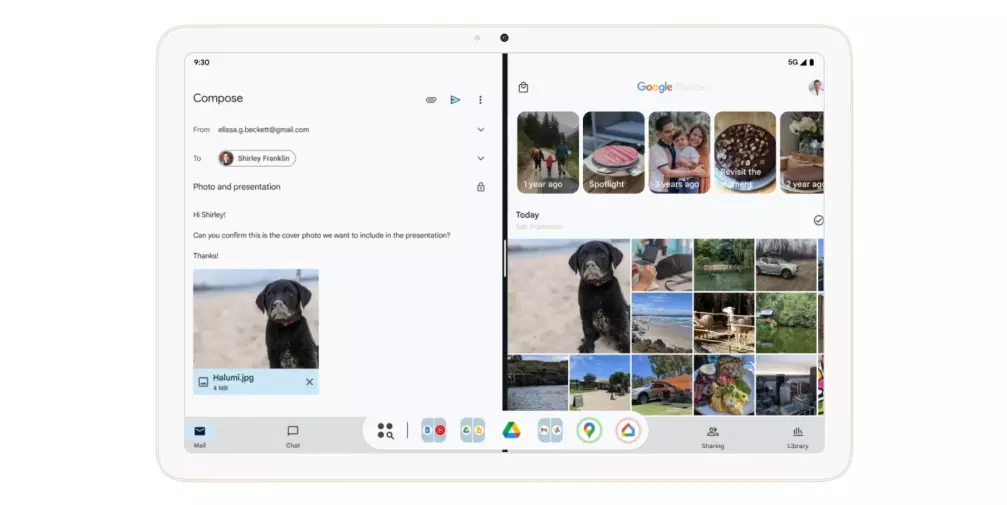Open the Spotlight memory card
The image size is (1007, 505).
pos(613,152)
